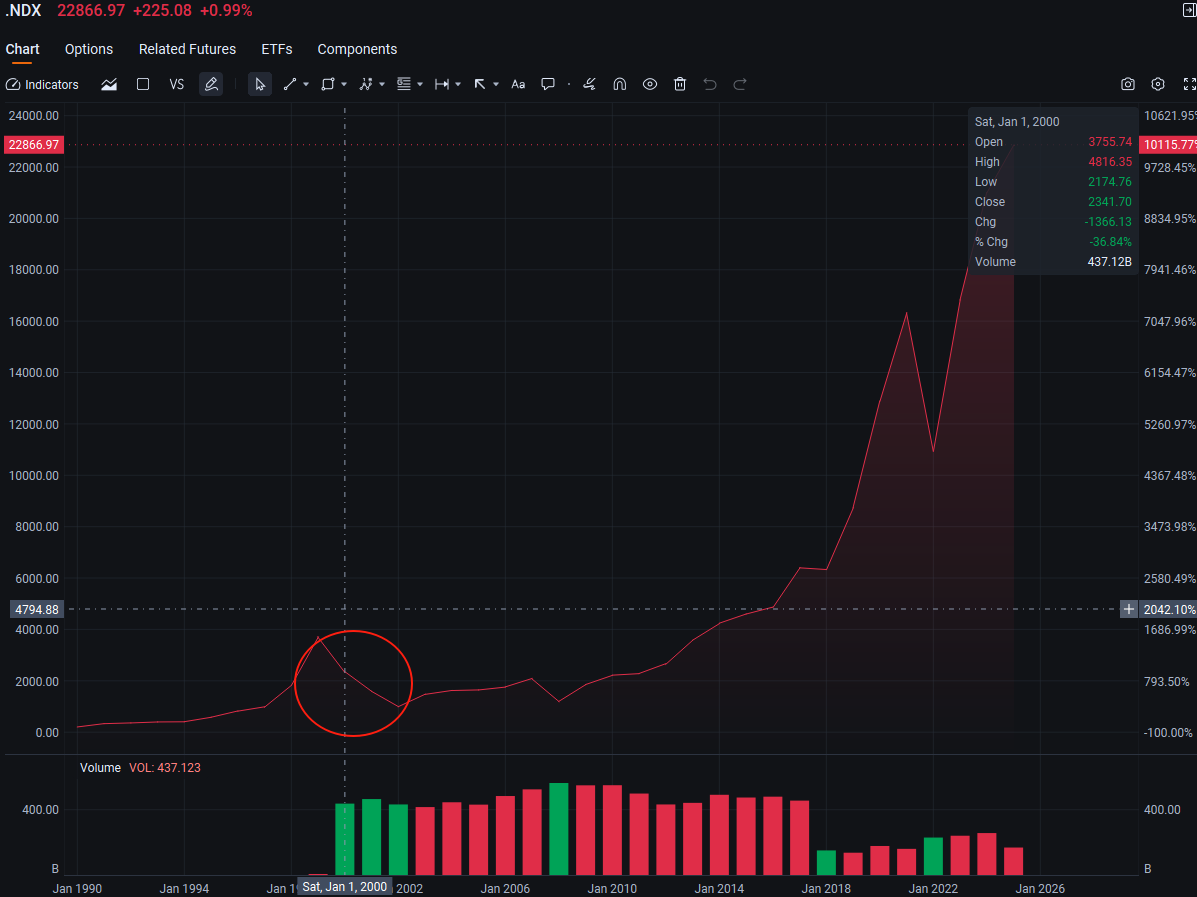Open the VS comparison tool
This screenshot has height=897, width=1197.
tap(176, 85)
